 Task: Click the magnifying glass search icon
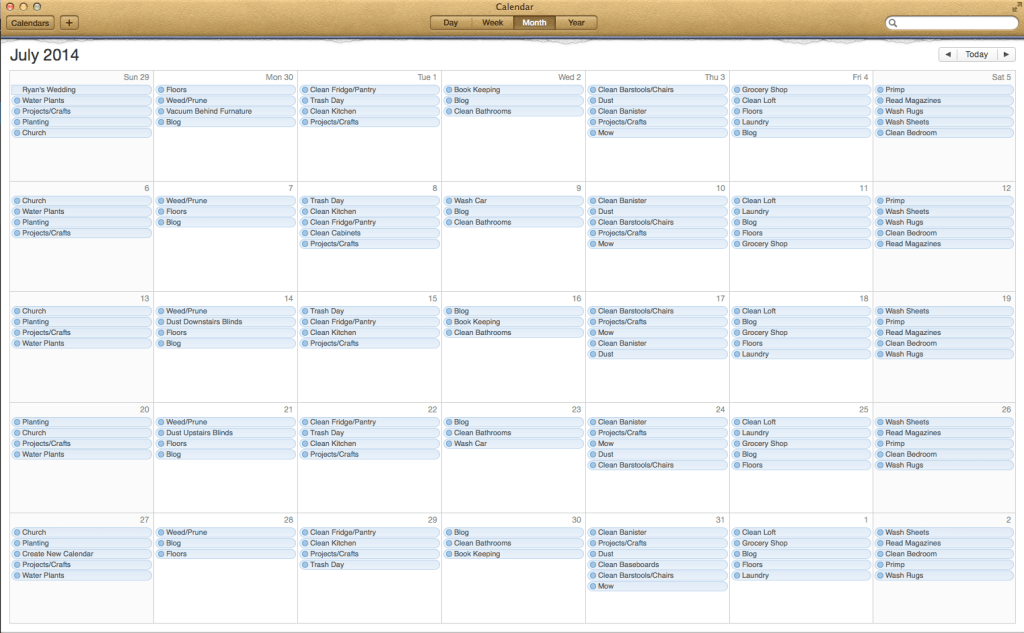(893, 23)
